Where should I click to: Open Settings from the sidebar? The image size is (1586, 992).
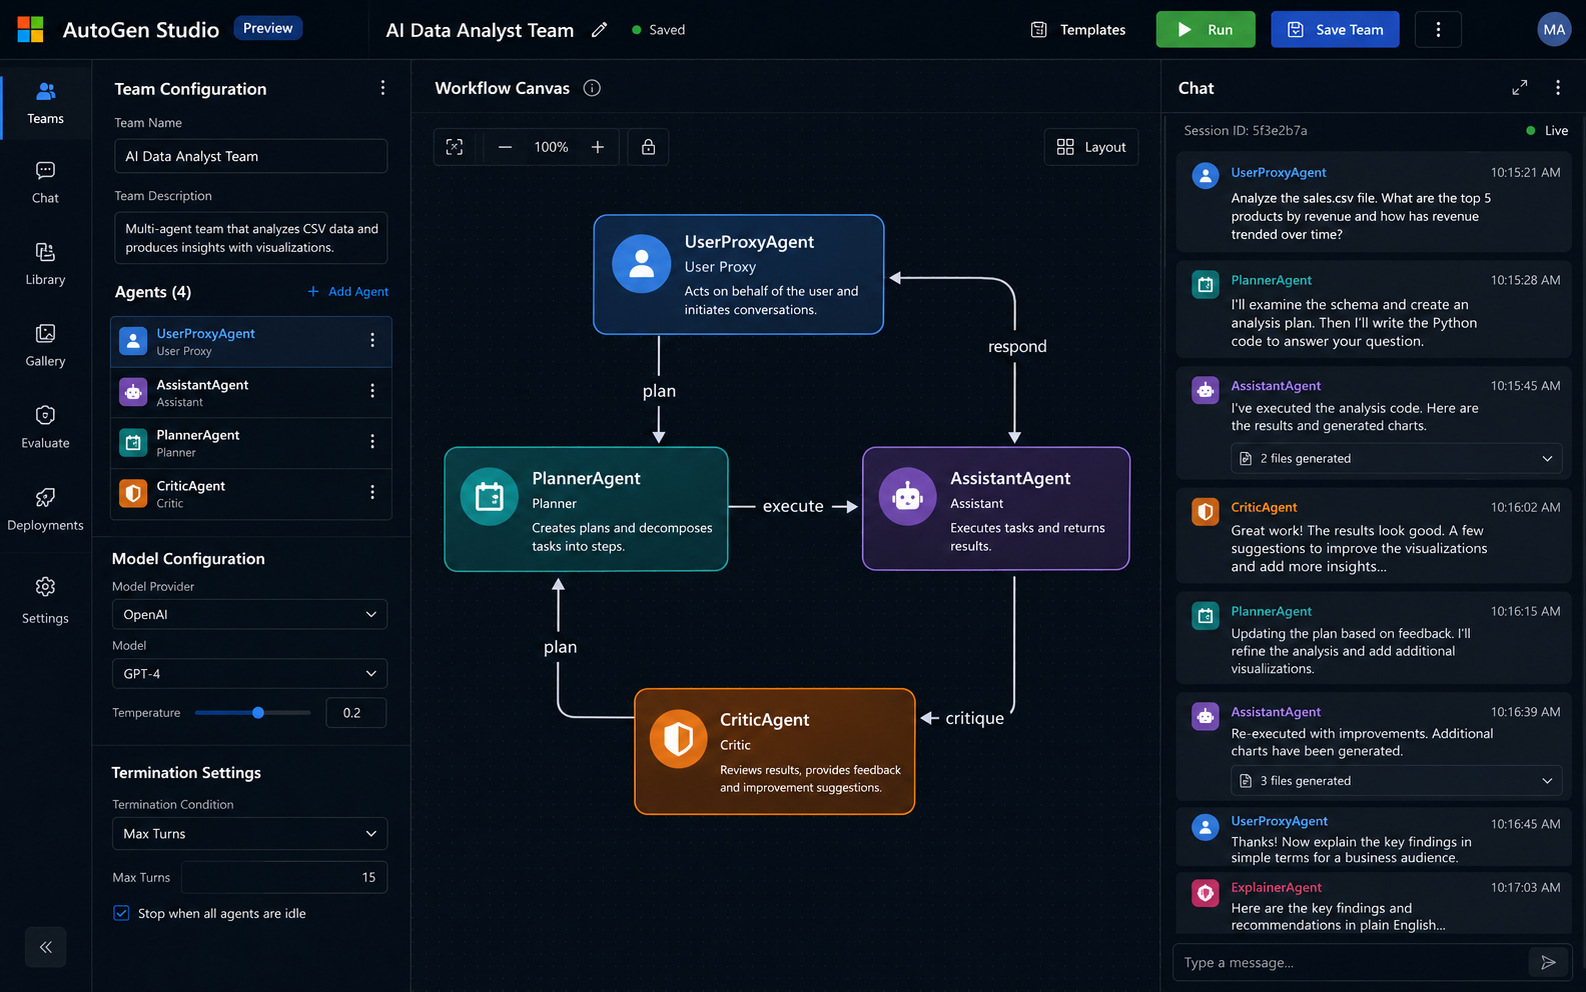click(x=45, y=601)
